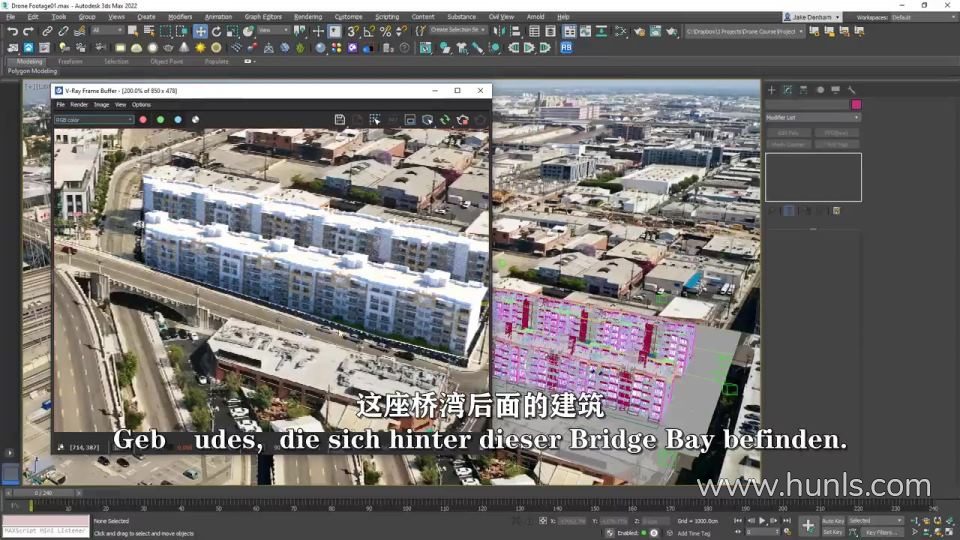Open the selection filter All dropdown
This screenshot has height=540, width=960.
(107, 30)
